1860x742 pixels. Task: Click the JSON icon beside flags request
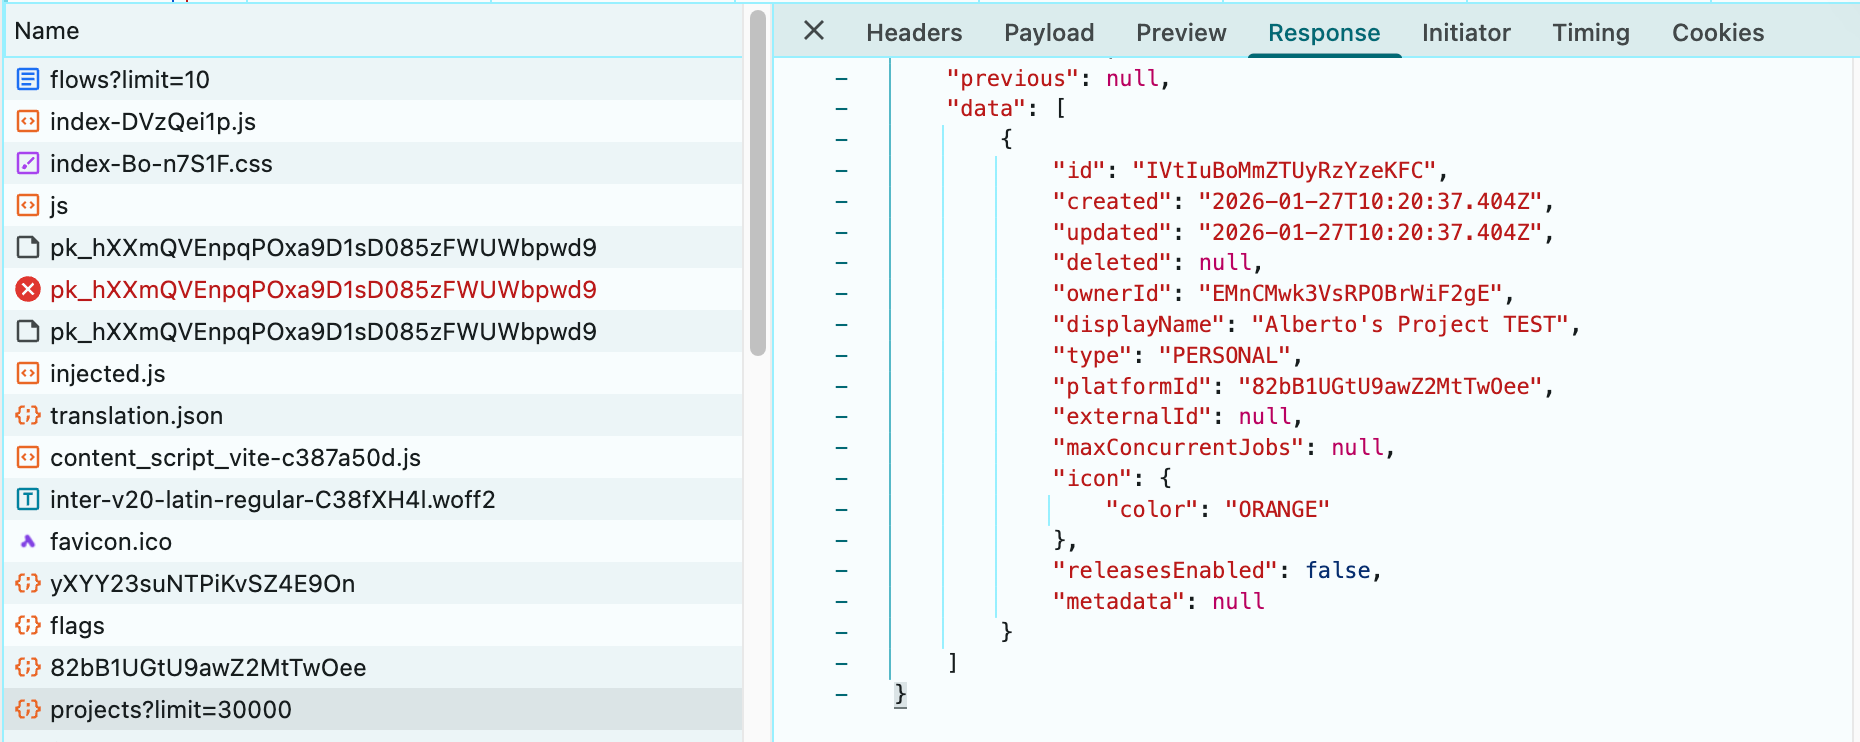28,625
